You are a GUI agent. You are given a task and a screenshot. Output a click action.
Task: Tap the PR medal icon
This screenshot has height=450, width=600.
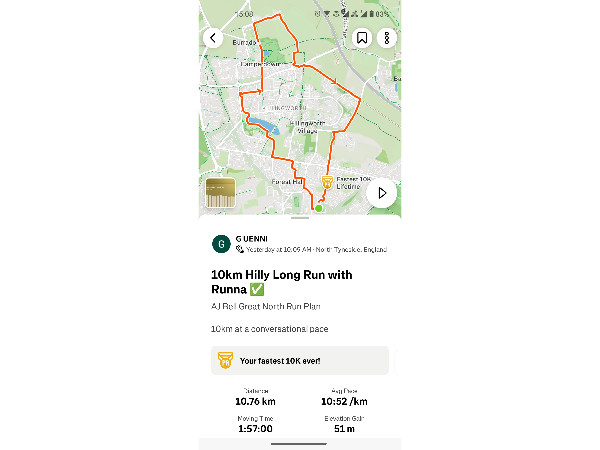tap(225, 360)
